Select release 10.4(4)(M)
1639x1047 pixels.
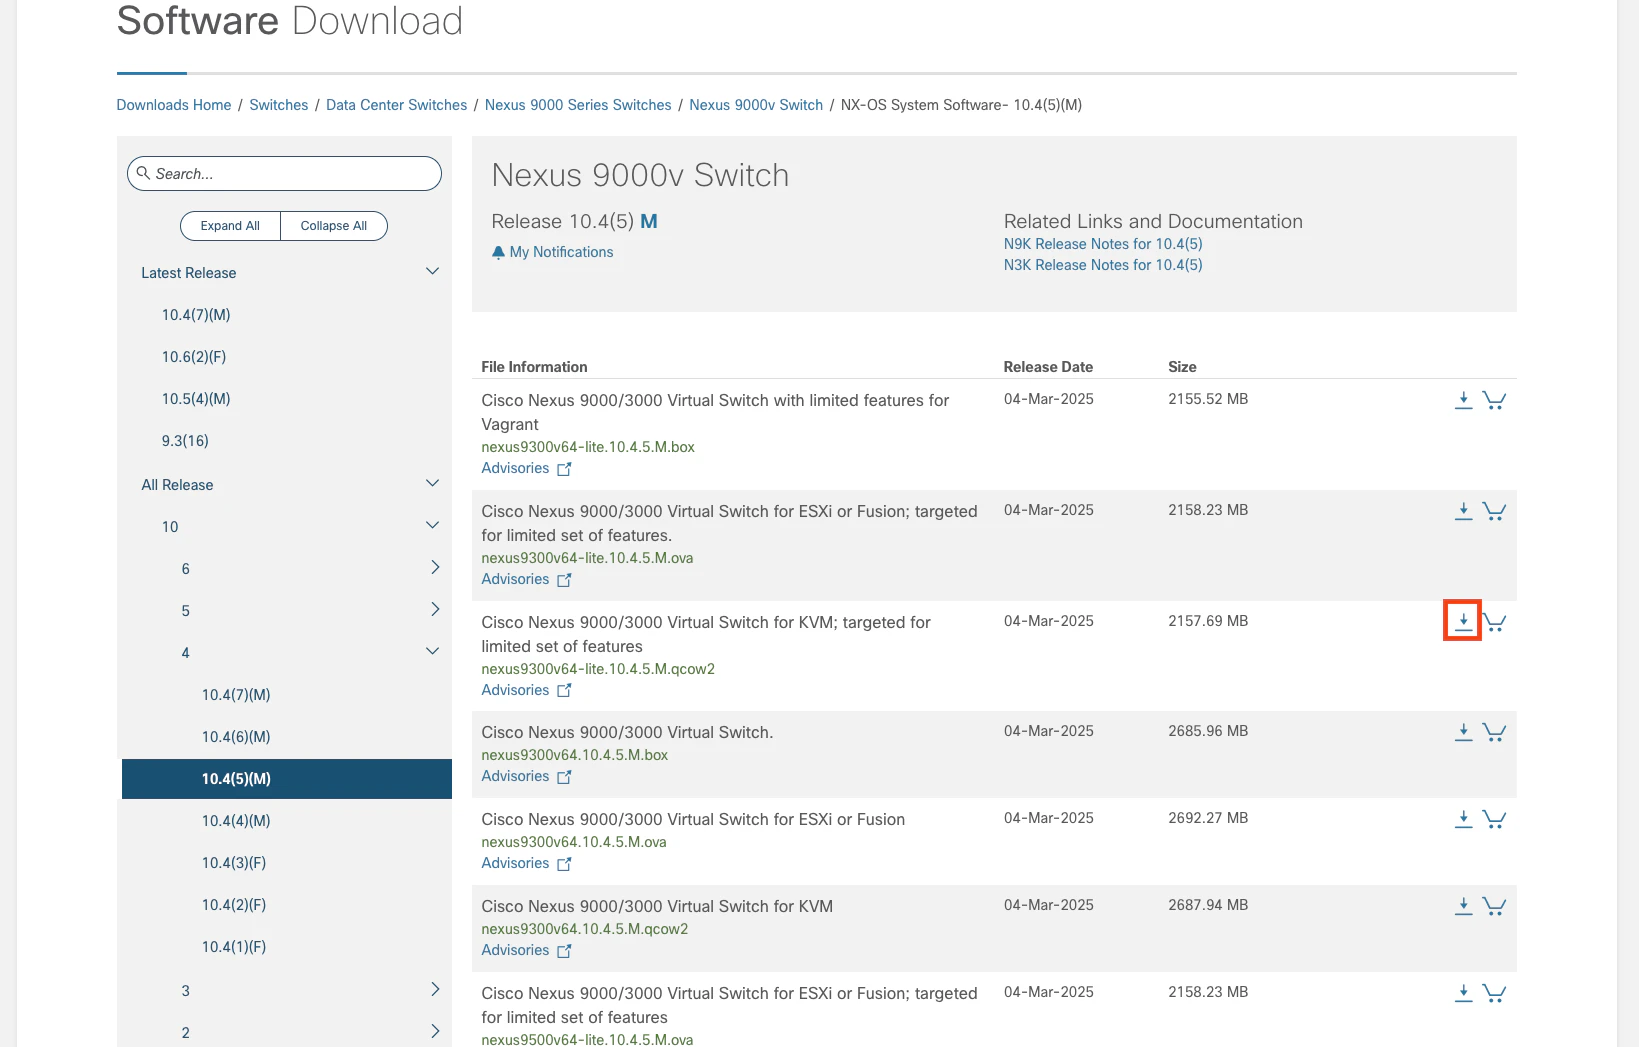click(x=236, y=821)
